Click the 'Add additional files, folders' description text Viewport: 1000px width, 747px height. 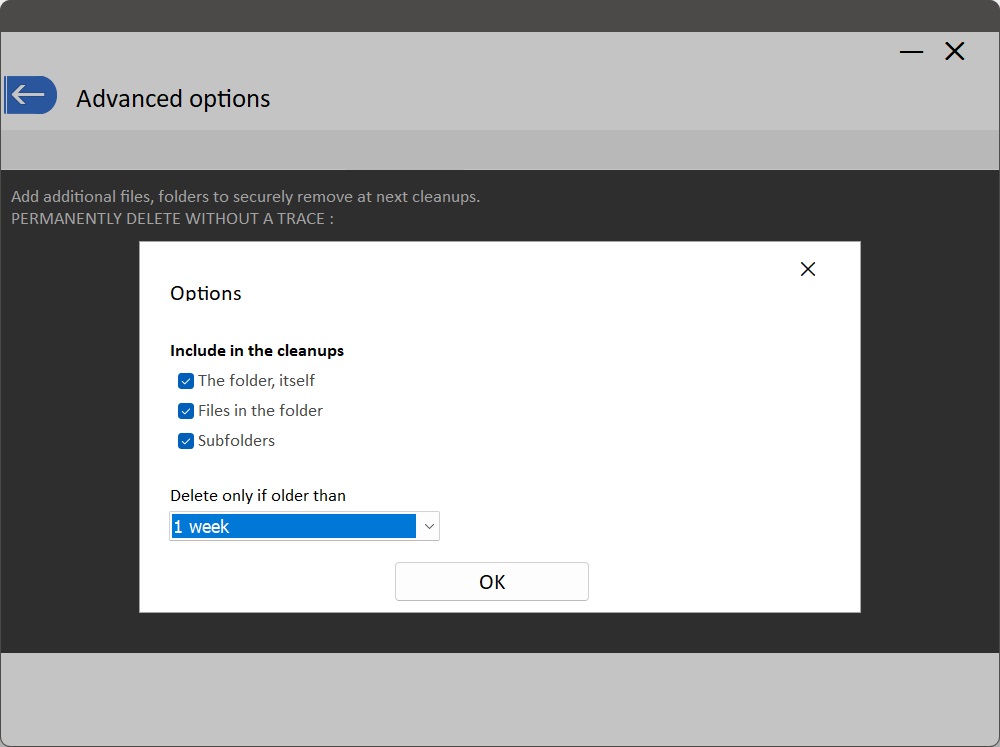pos(245,197)
